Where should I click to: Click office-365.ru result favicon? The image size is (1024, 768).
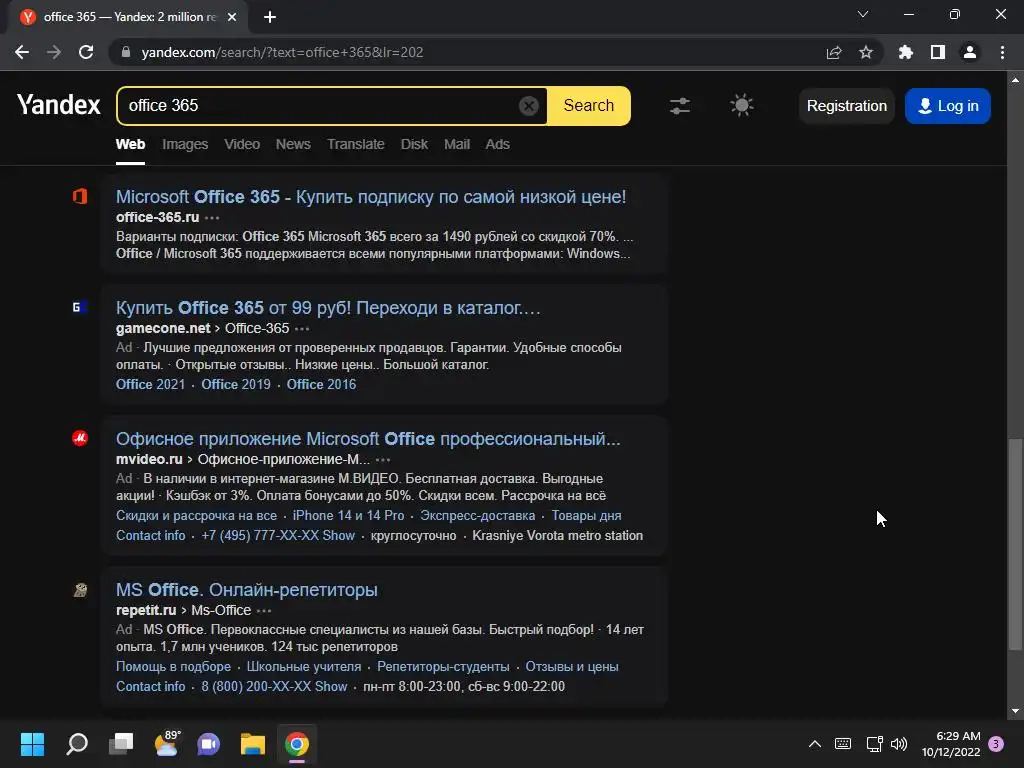(x=80, y=196)
